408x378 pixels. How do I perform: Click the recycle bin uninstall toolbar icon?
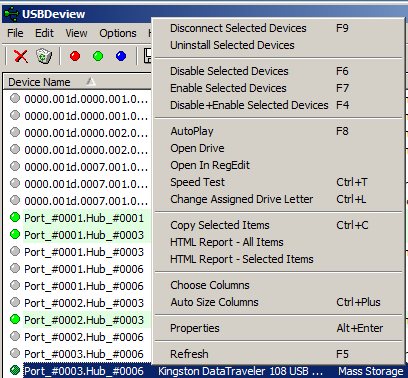pos(44,56)
